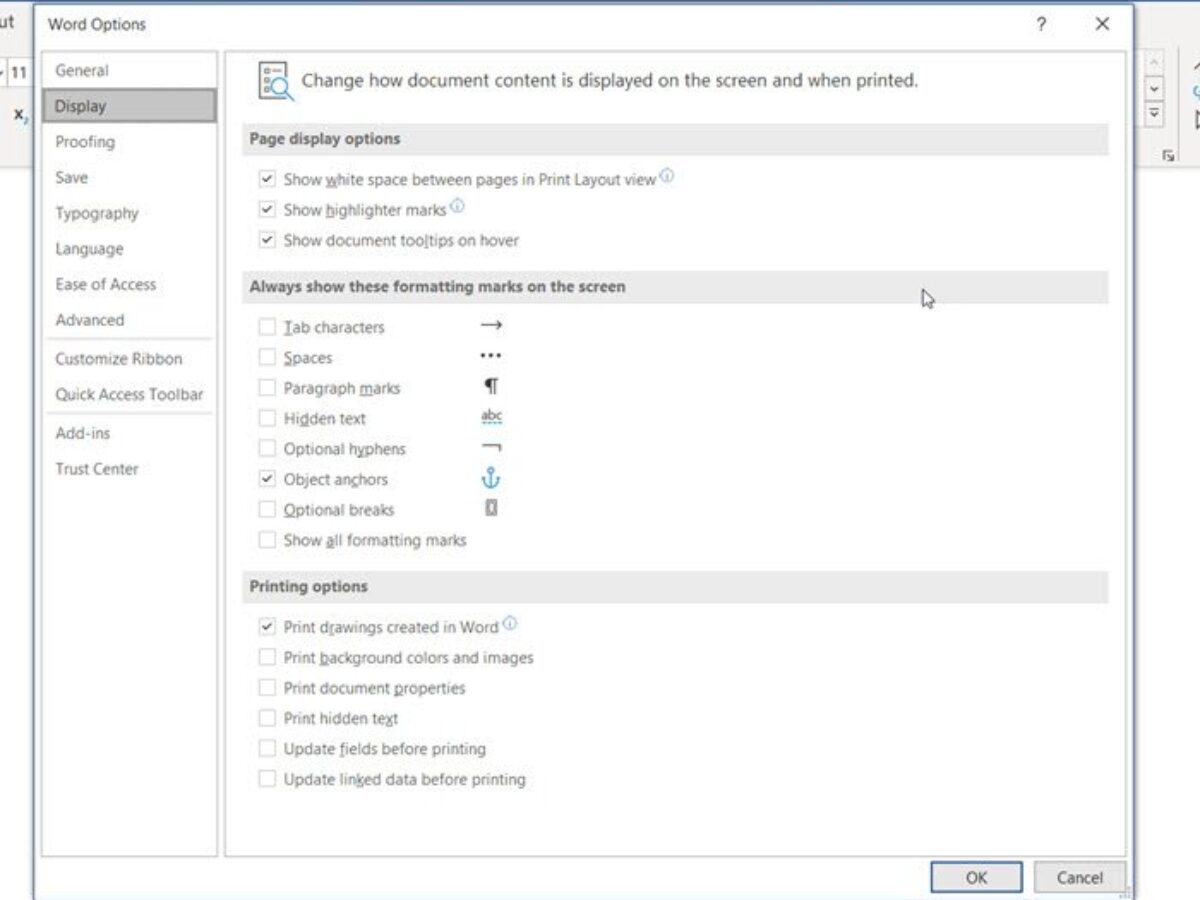Click info icon beside Print drawings option

(x=510, y=624)
